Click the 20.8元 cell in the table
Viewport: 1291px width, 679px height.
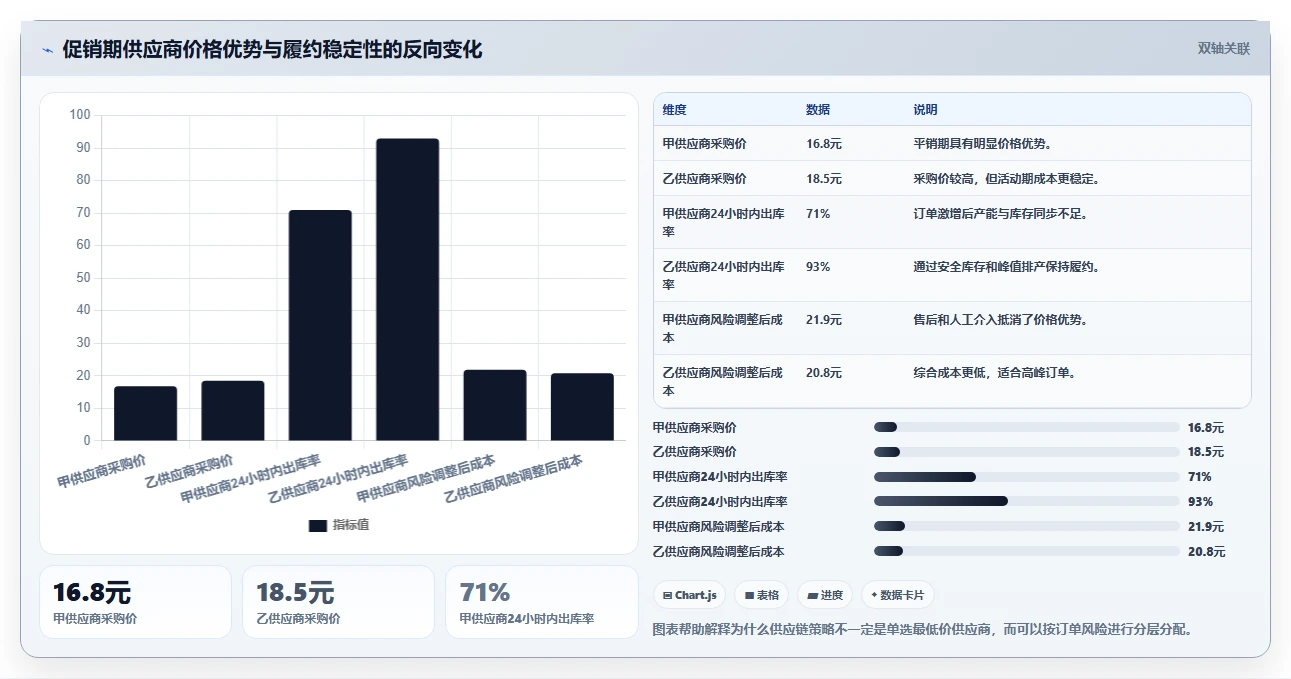824,373
